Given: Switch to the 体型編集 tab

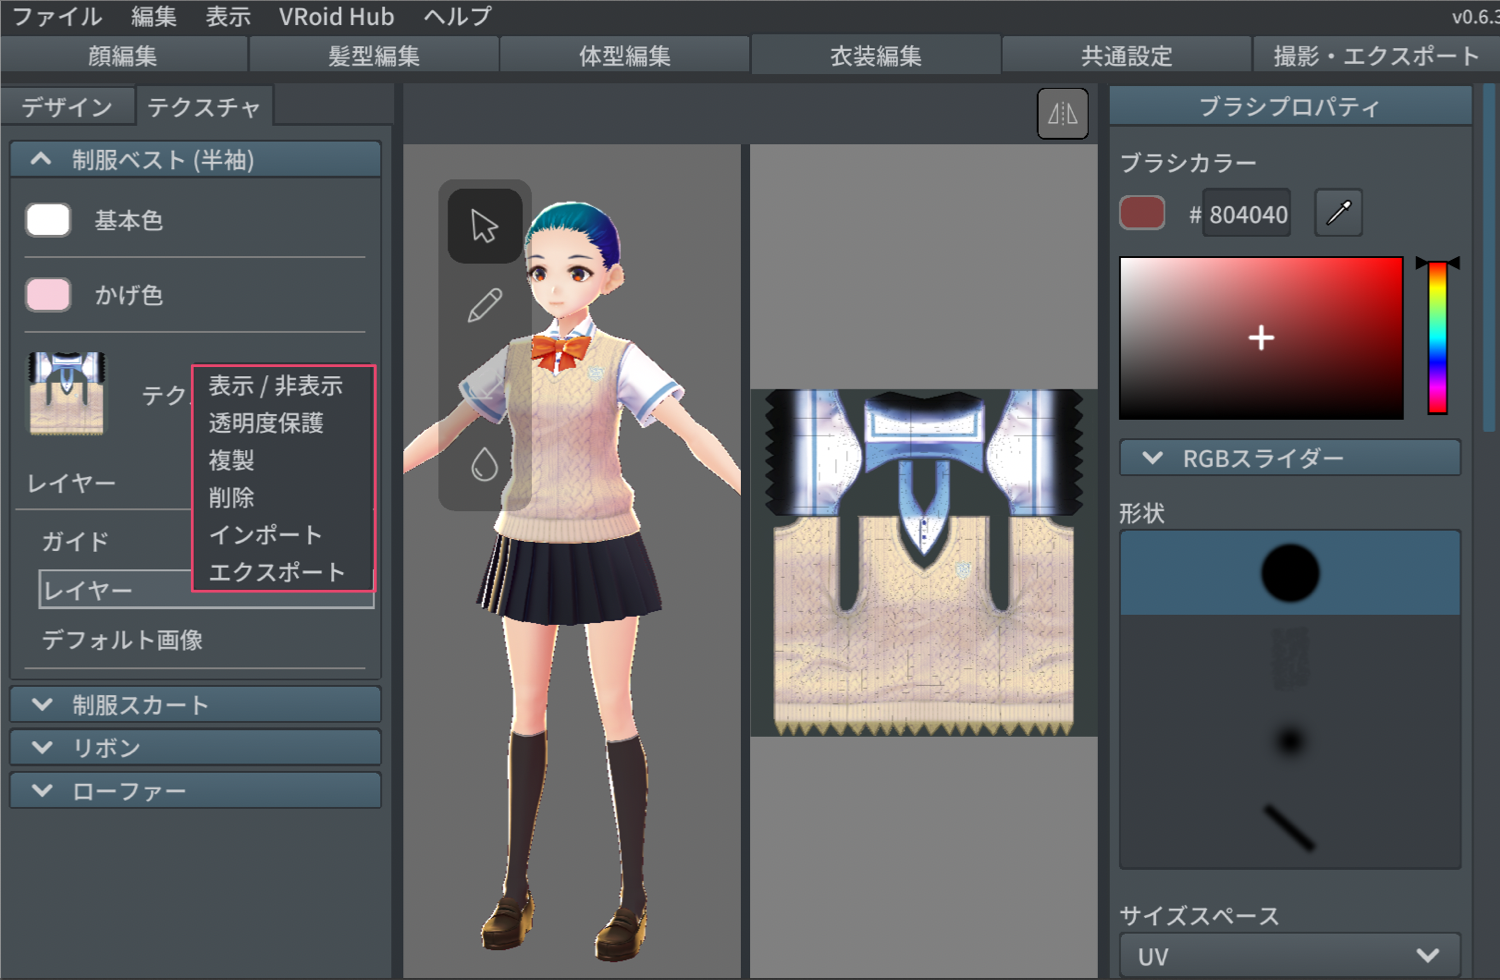Looking at the screenshot, I should click(625, 56).
